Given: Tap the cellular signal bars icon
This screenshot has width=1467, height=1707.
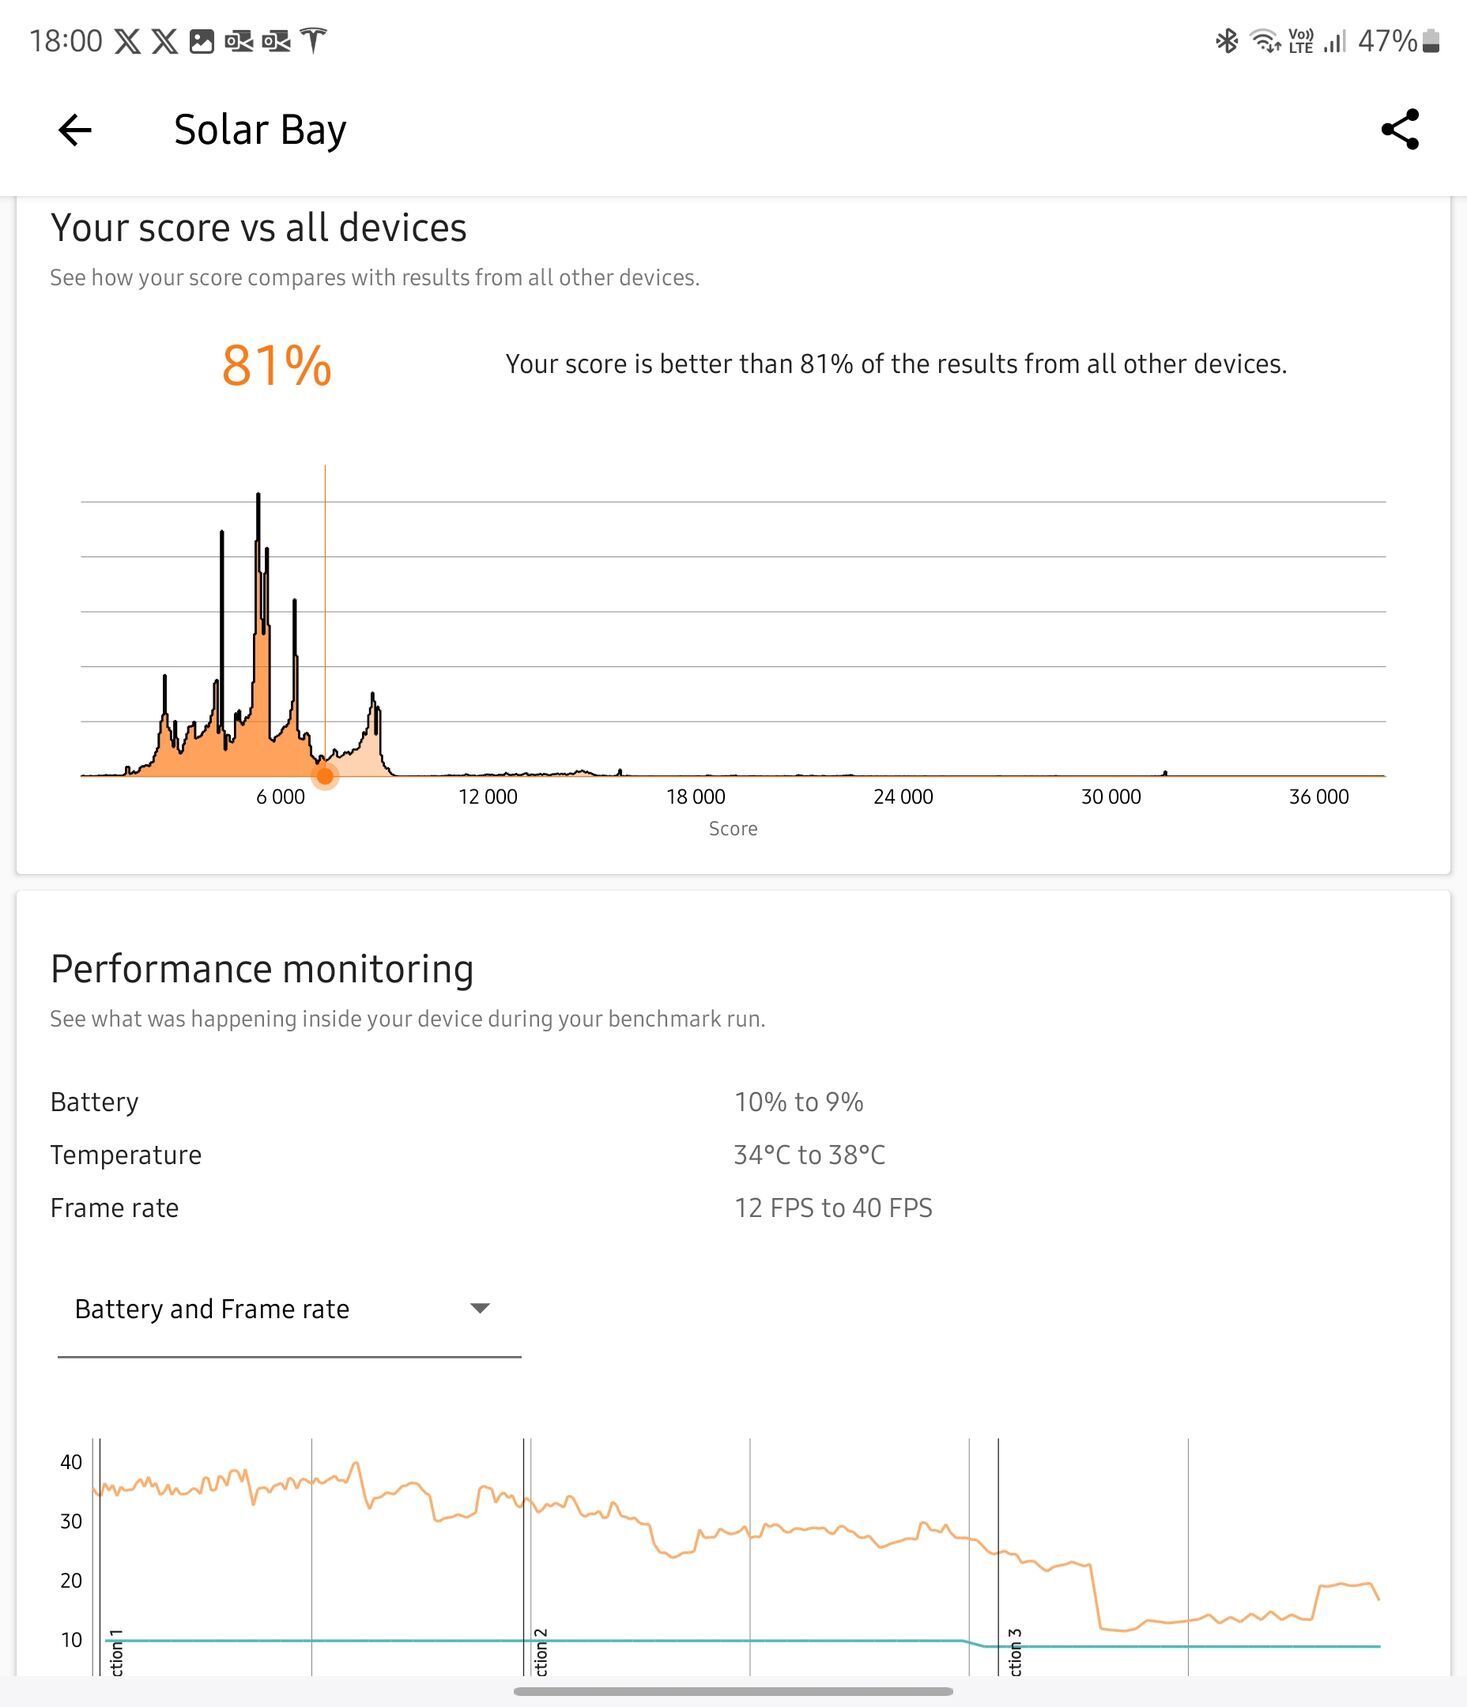Looking at the screenshot, I should pyautogui.click(x=1335, y=41).
